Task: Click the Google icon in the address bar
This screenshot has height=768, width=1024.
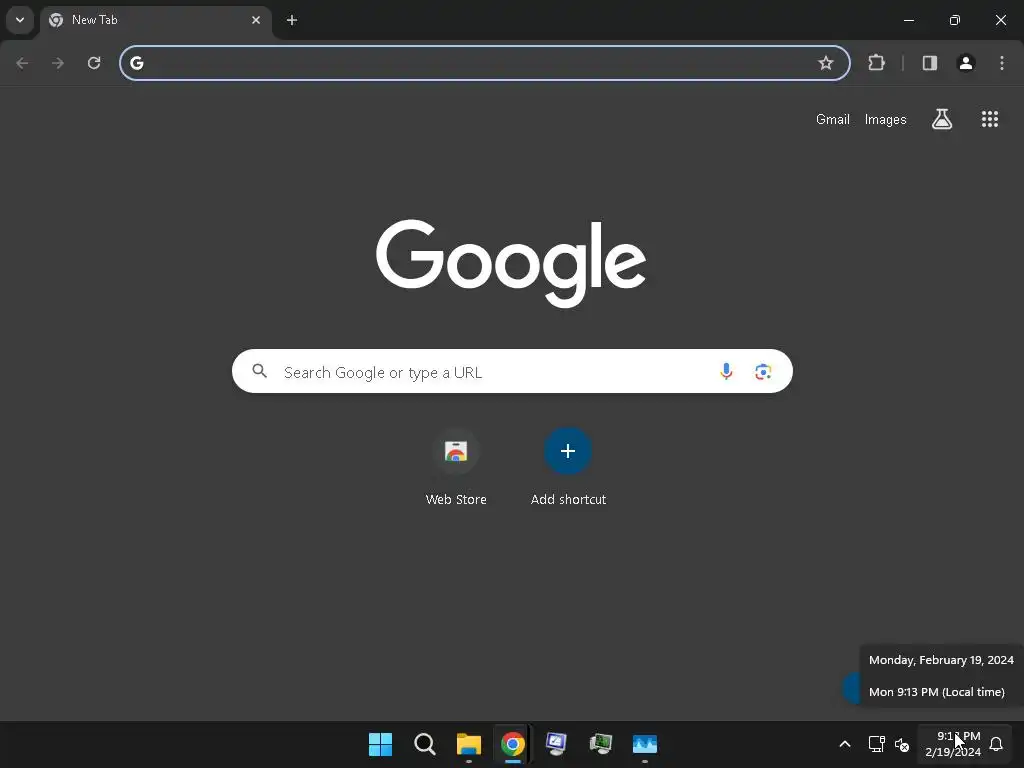Action: [x=136, y=63]
